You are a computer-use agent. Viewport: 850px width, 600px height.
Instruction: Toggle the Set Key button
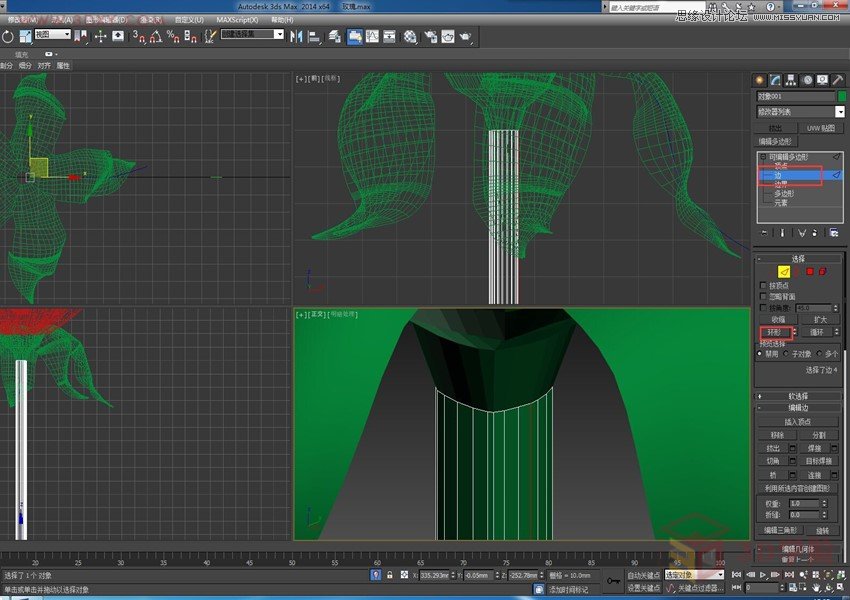click(643, 588)
